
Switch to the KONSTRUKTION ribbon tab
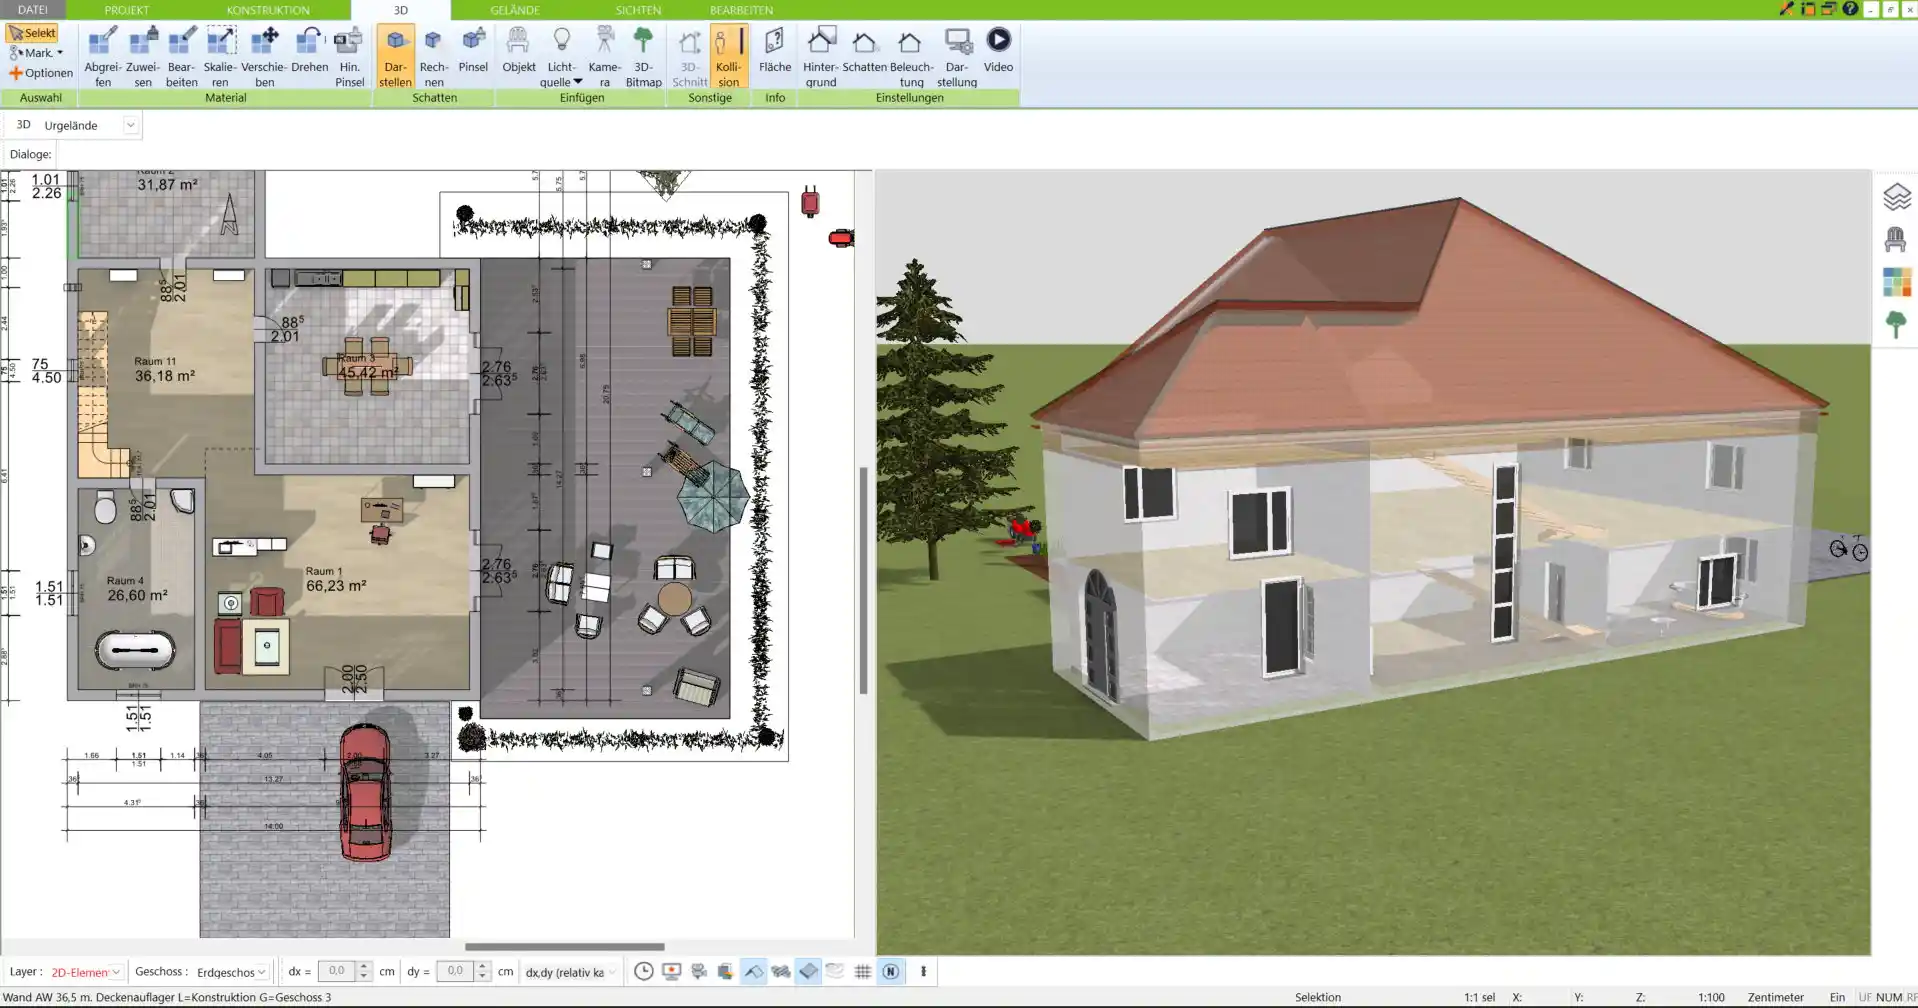pos(268,9)
